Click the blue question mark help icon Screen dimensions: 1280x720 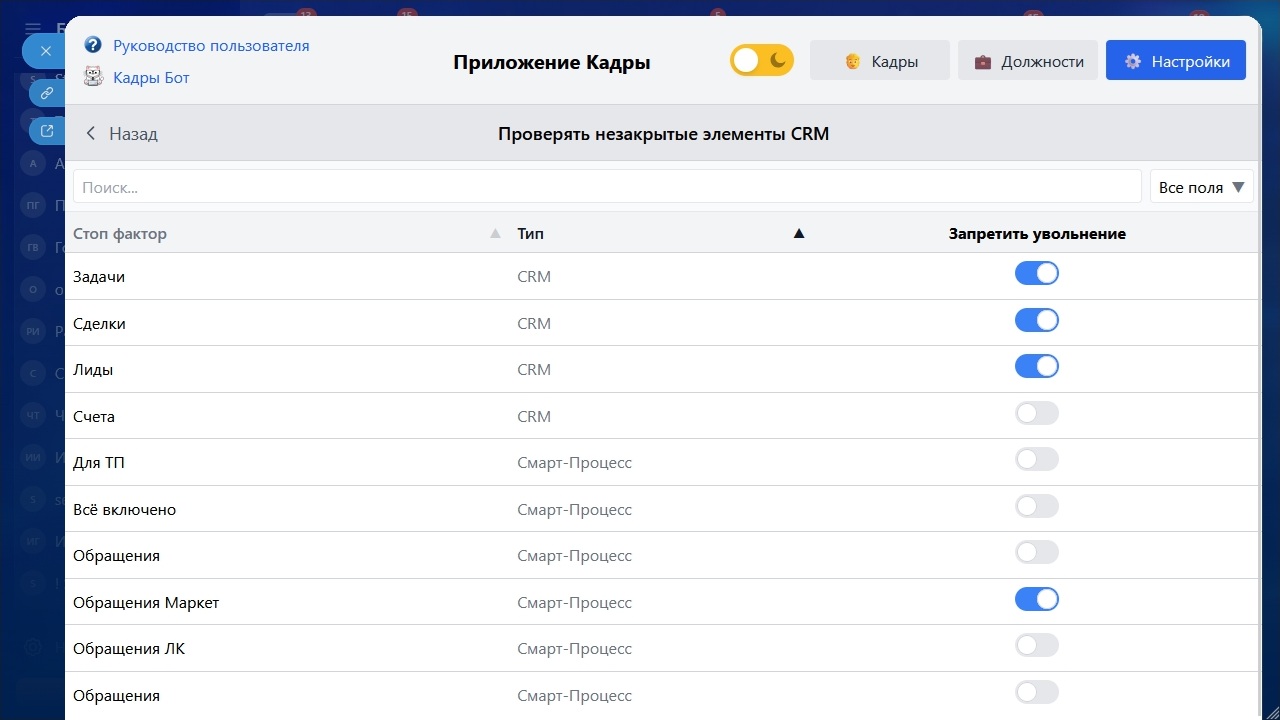(93, 45)
